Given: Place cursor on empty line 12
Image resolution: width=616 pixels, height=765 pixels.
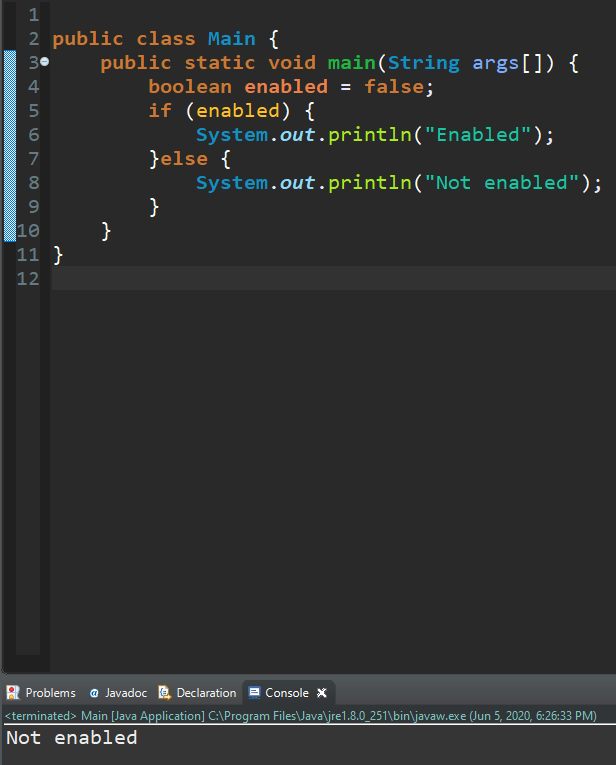Looking at the screenshot, I should tap(300, 279).
